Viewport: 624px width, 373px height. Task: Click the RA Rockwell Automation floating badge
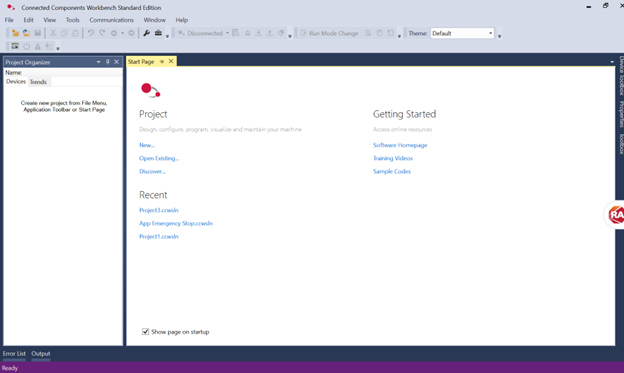615,215
